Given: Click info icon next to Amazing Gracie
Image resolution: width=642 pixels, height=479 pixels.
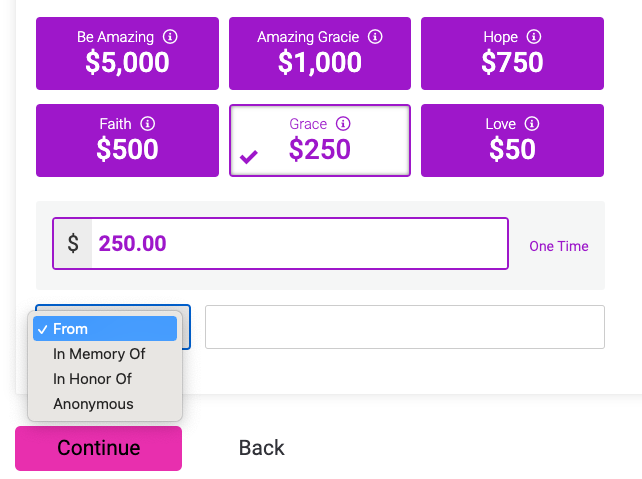Looking at the screenshot, I should [x=376, y=37].
